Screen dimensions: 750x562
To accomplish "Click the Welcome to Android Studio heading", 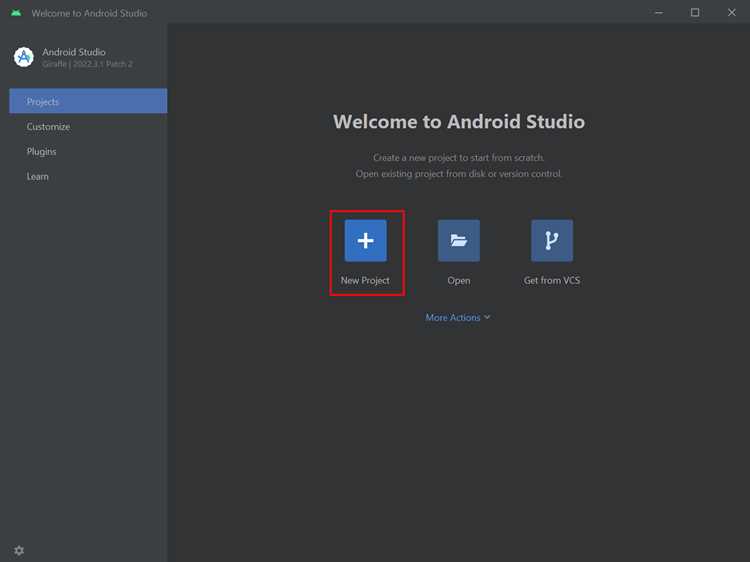I will [459, 121].
